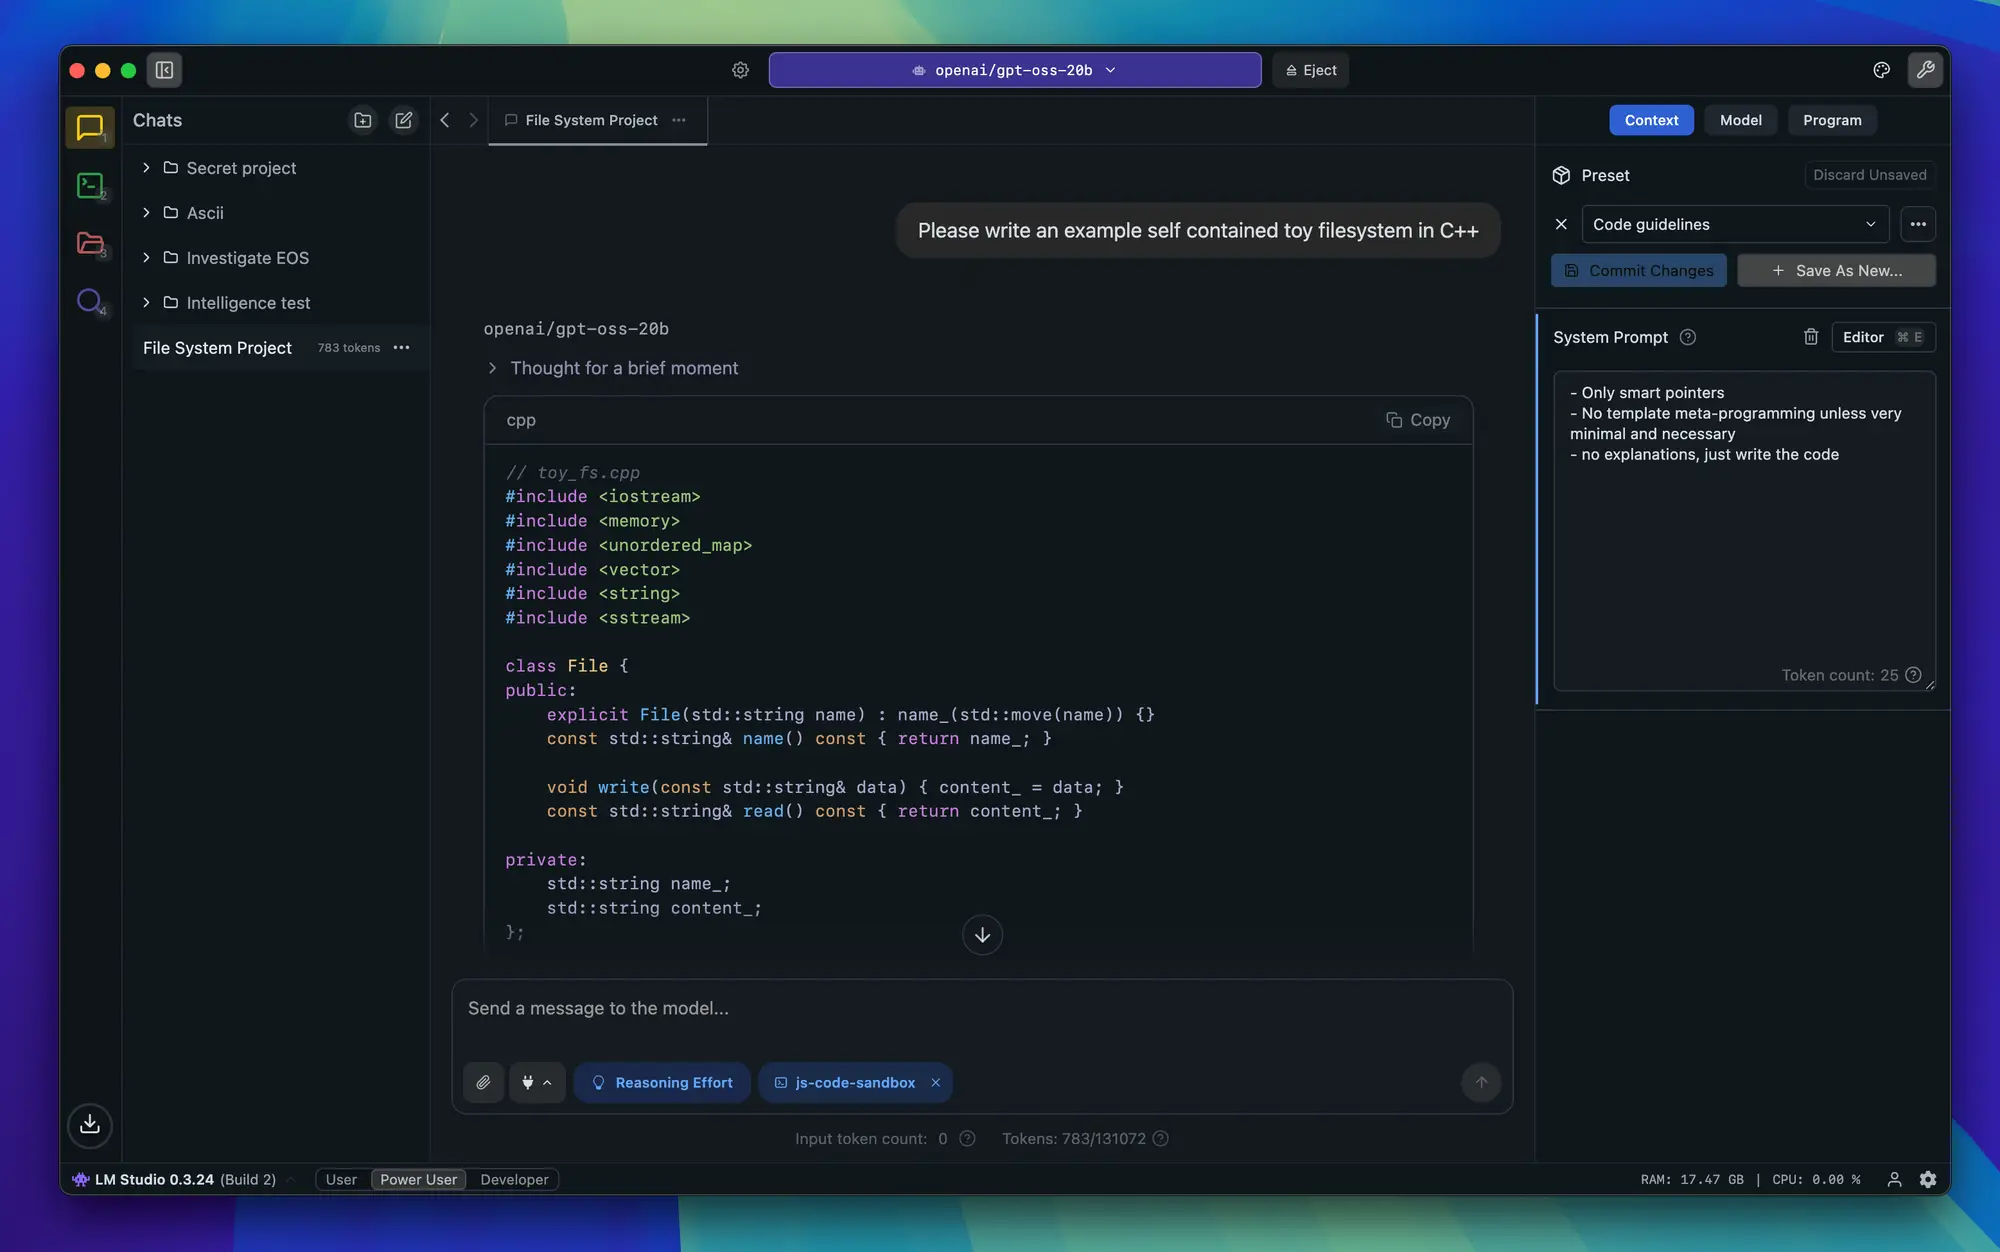Delete the System Prompt with trash icon

point(1810,337)
